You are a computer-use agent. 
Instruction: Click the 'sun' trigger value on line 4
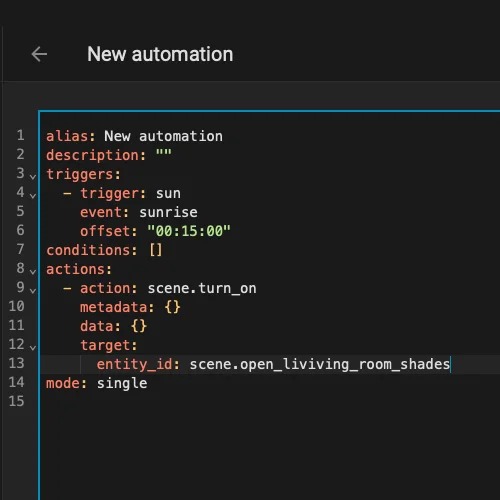[168, 194]
